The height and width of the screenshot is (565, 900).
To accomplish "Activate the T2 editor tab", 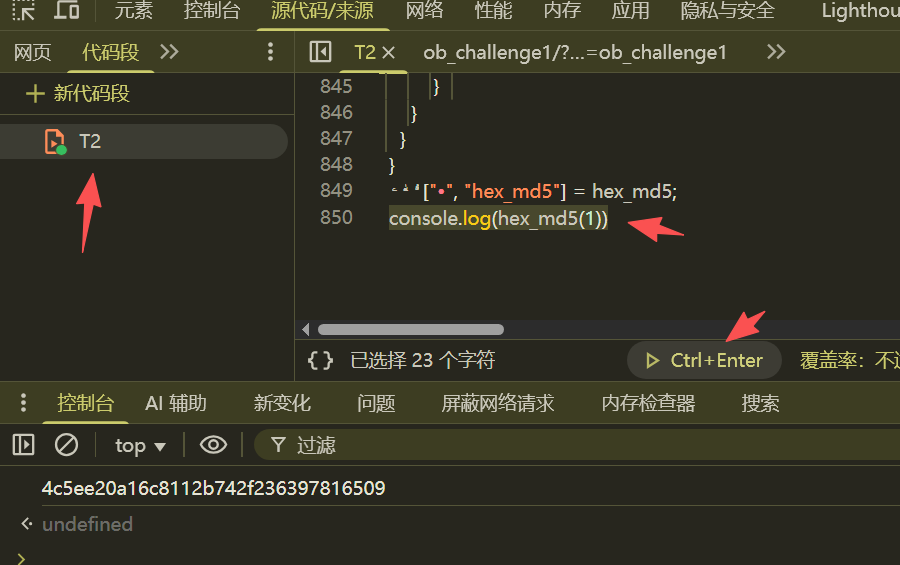I will (364, 53).
